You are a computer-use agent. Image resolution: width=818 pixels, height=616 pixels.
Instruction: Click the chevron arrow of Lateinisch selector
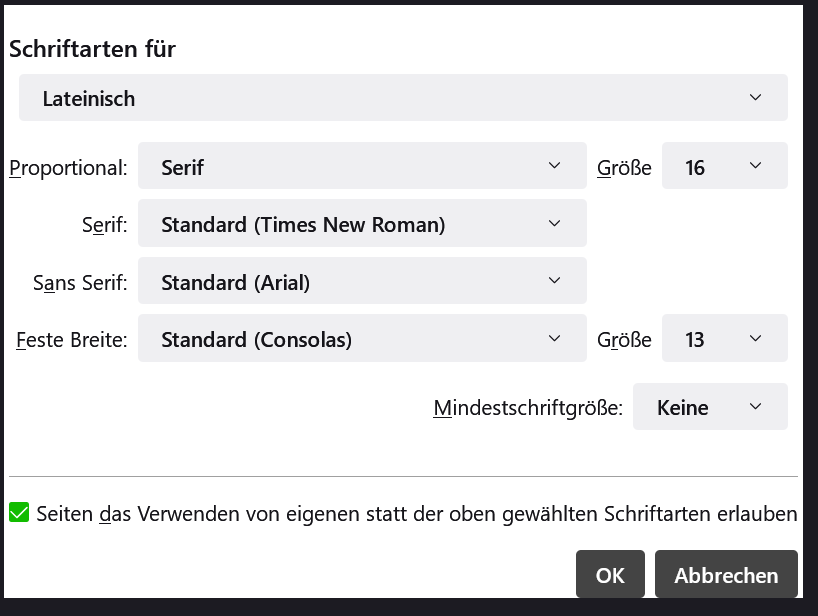point(755,98)
